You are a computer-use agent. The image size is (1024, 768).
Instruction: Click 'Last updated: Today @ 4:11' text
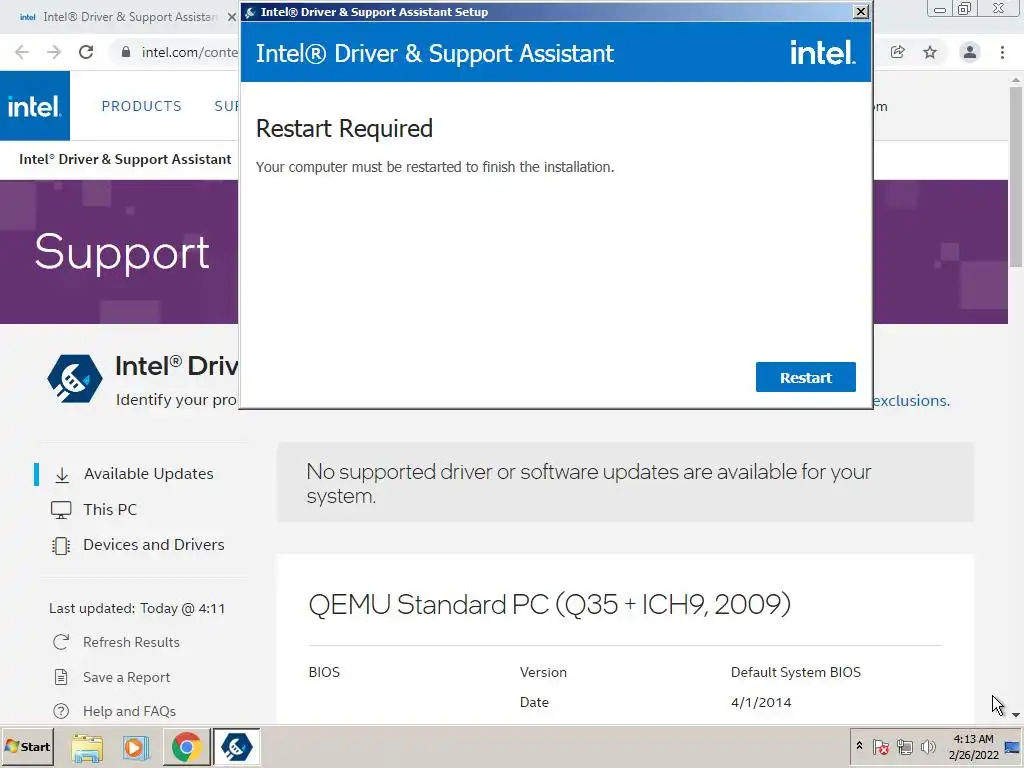click(137, 608)
